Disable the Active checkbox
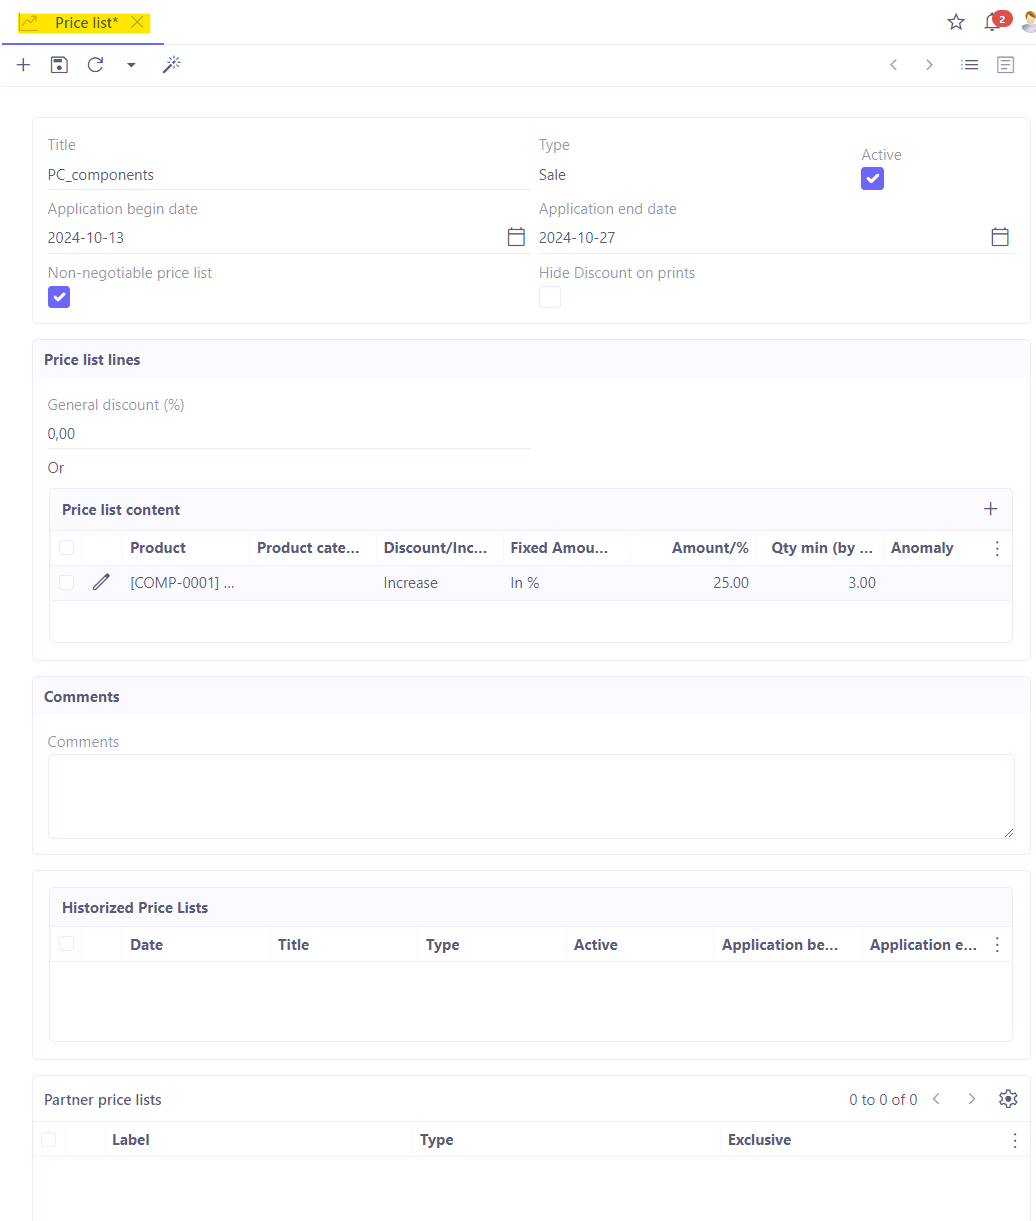Image resolution: width=1036 pixels, height=1221 pixels. point(872,178)
